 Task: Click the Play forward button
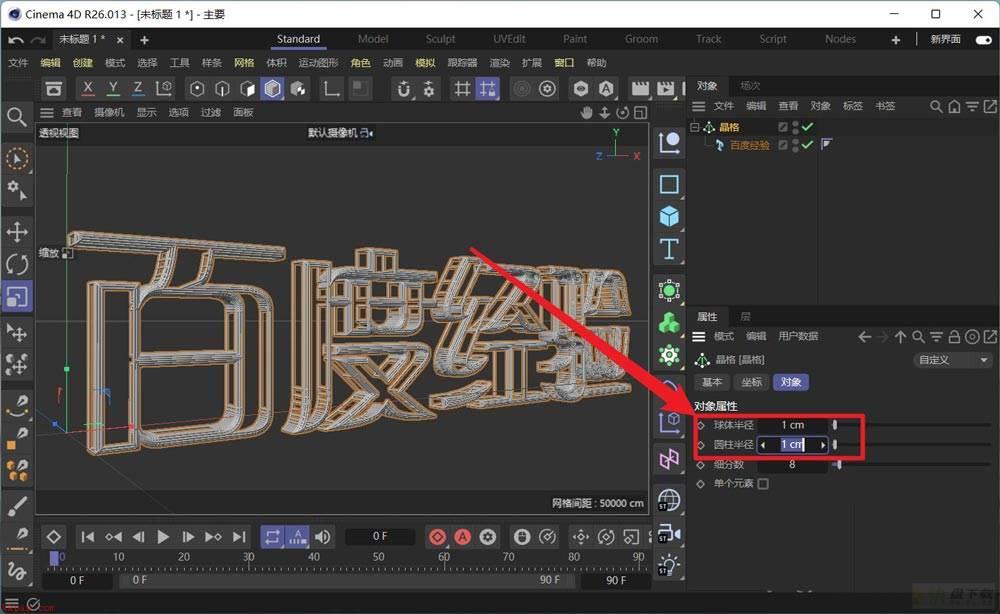163,537
